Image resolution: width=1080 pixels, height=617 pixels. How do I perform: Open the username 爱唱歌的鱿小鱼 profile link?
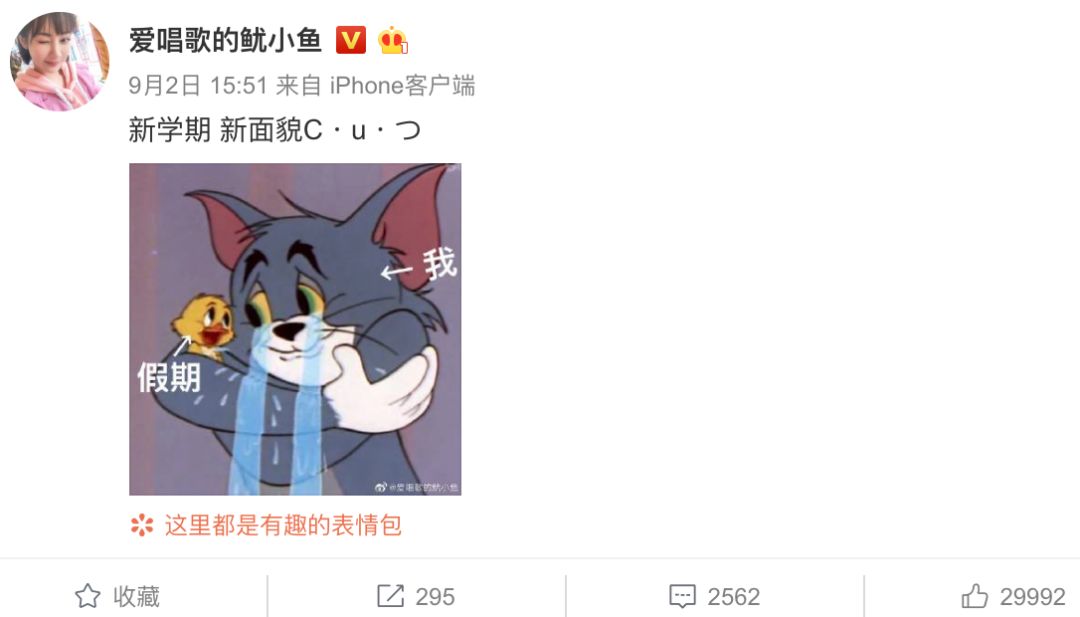(x=225, y=41)
